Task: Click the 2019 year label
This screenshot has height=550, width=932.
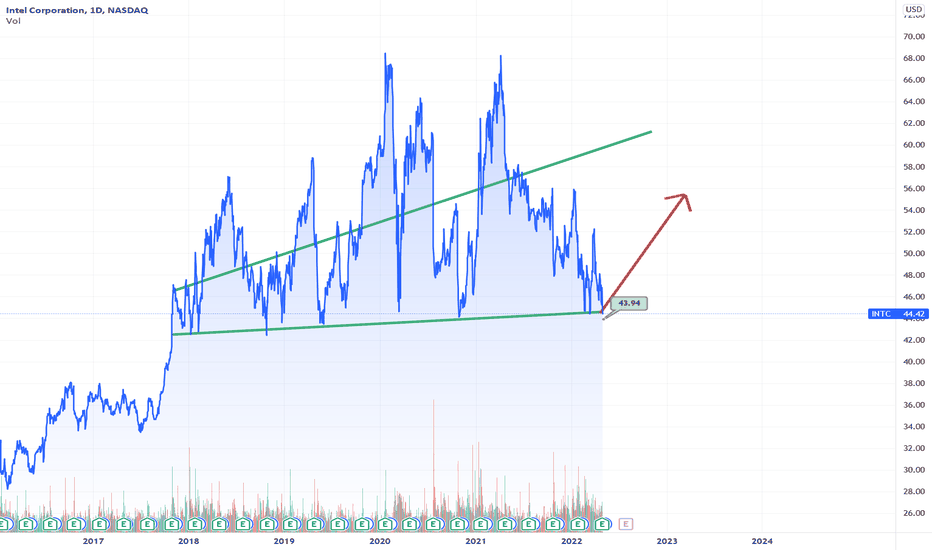Action: coord(284,540)
